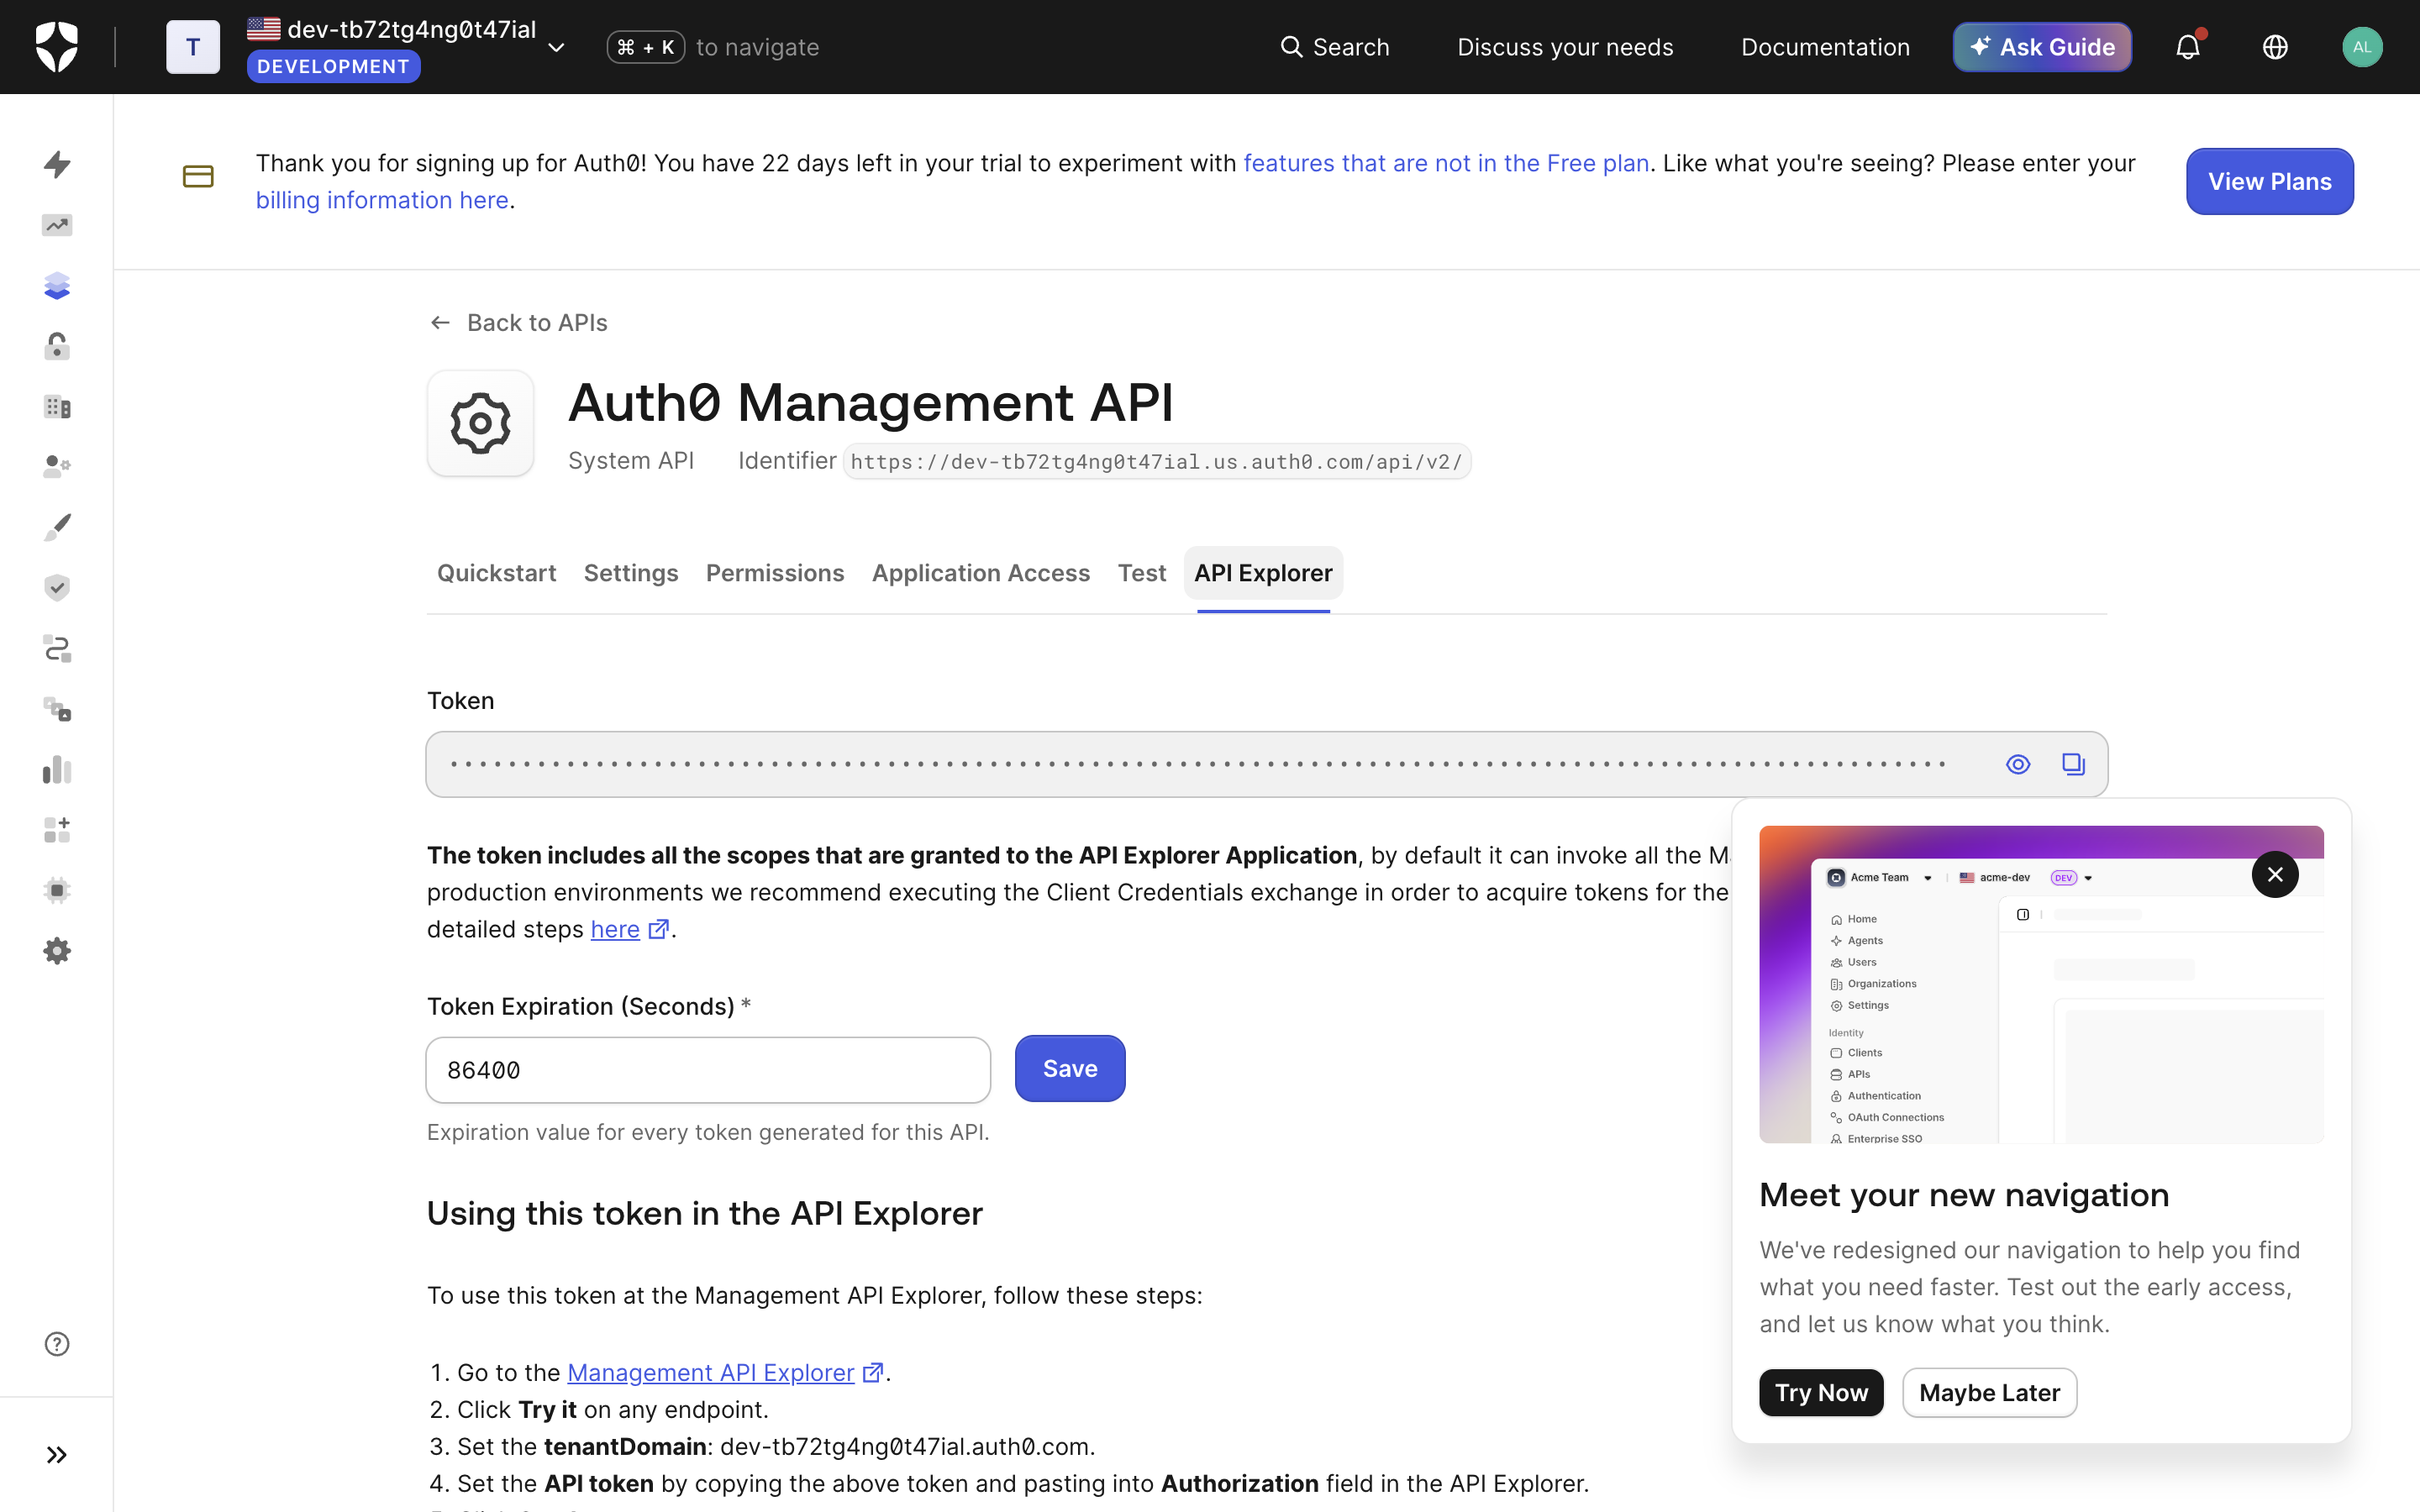Copy the token with the copy icon

pos(2073,764)
